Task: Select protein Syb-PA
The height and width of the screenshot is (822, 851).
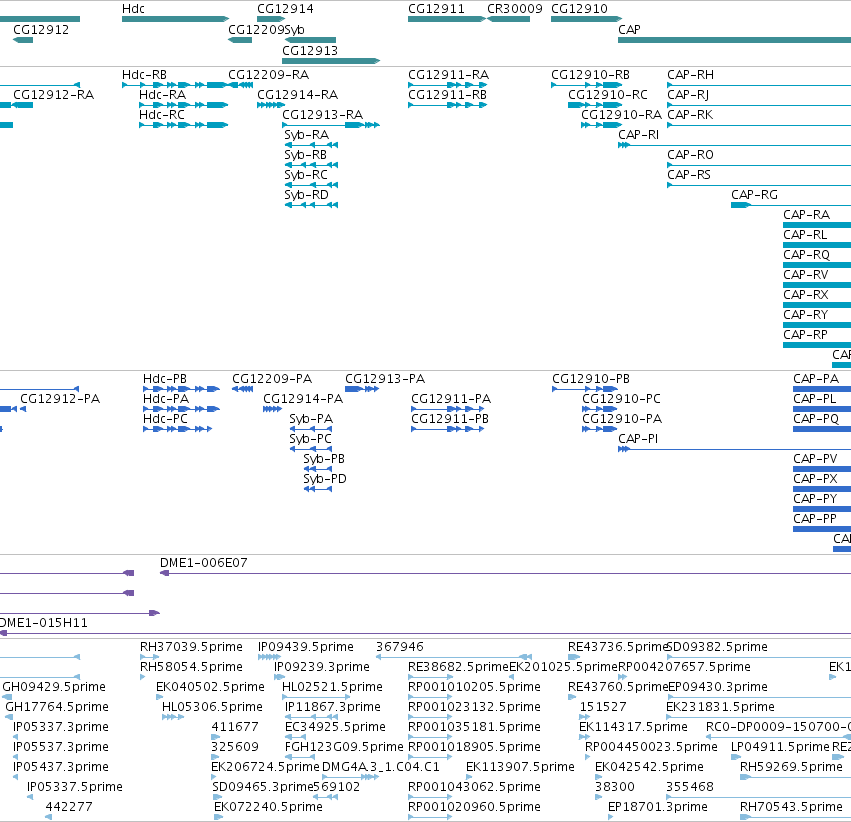Action: coord(311,429)
